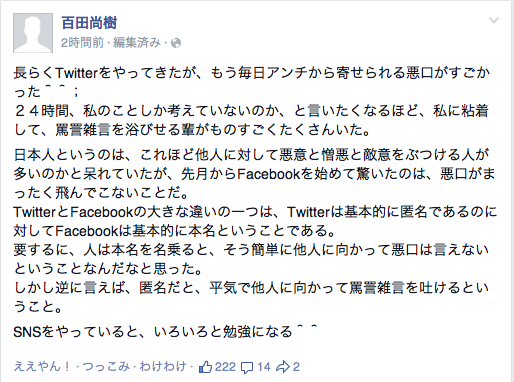The image size is (514, 382).
Task: Show the 222 people who liked
Action: 225,367
